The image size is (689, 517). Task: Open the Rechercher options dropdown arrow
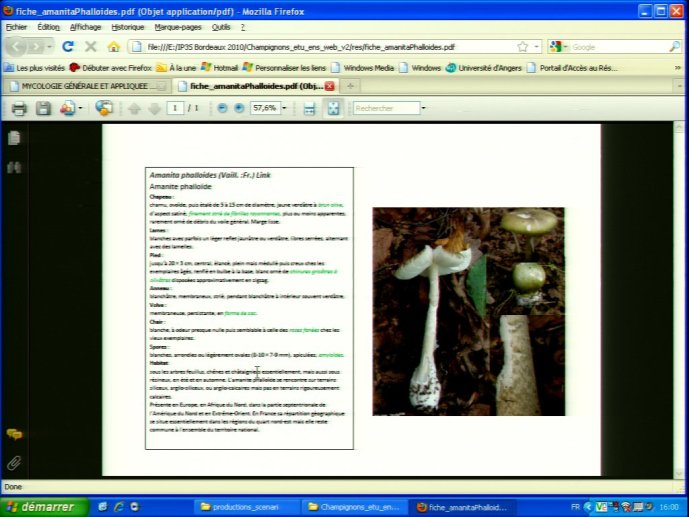(424, 108)
